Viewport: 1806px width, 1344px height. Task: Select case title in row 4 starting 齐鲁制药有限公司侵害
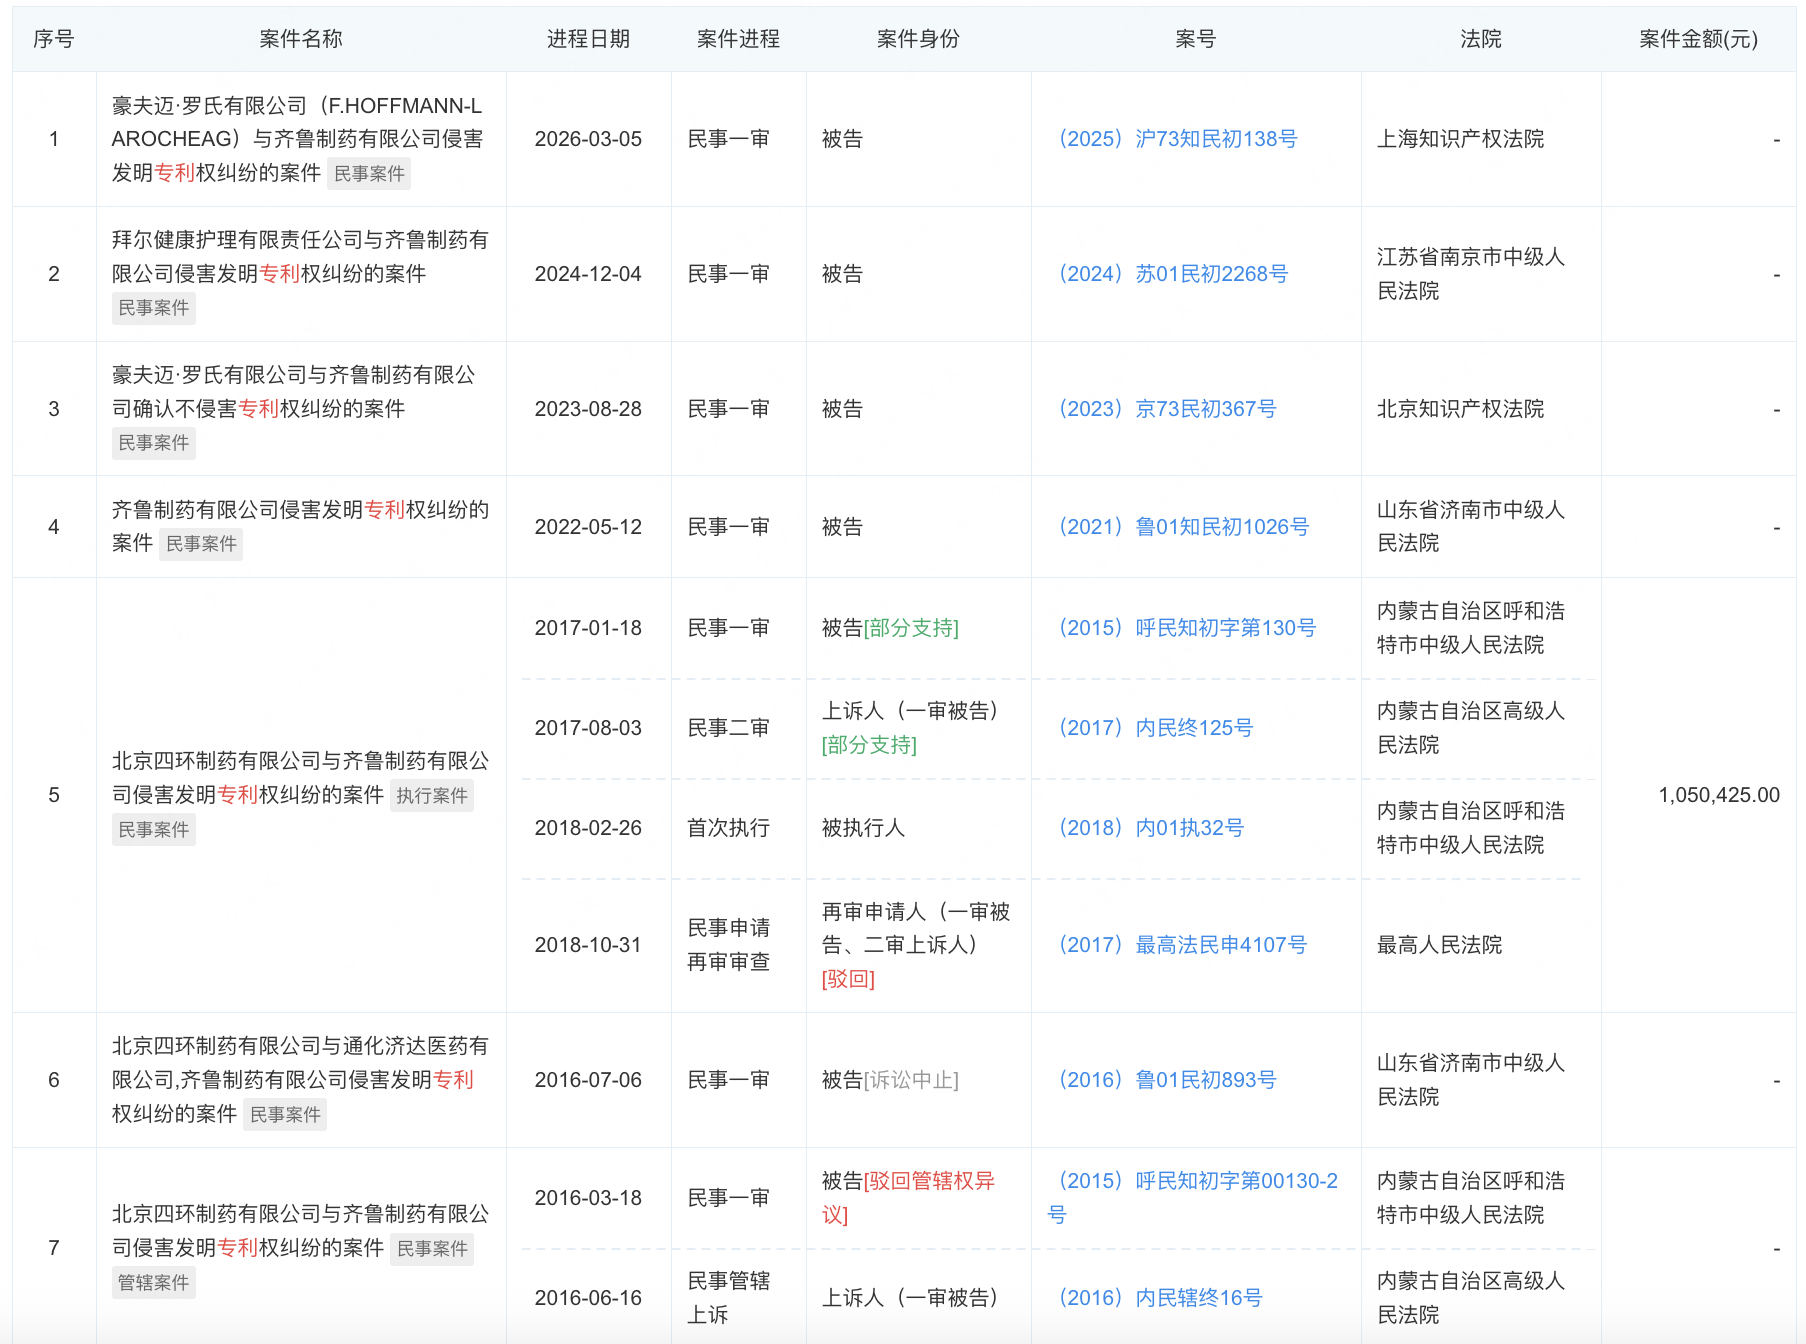coord(300,526)
